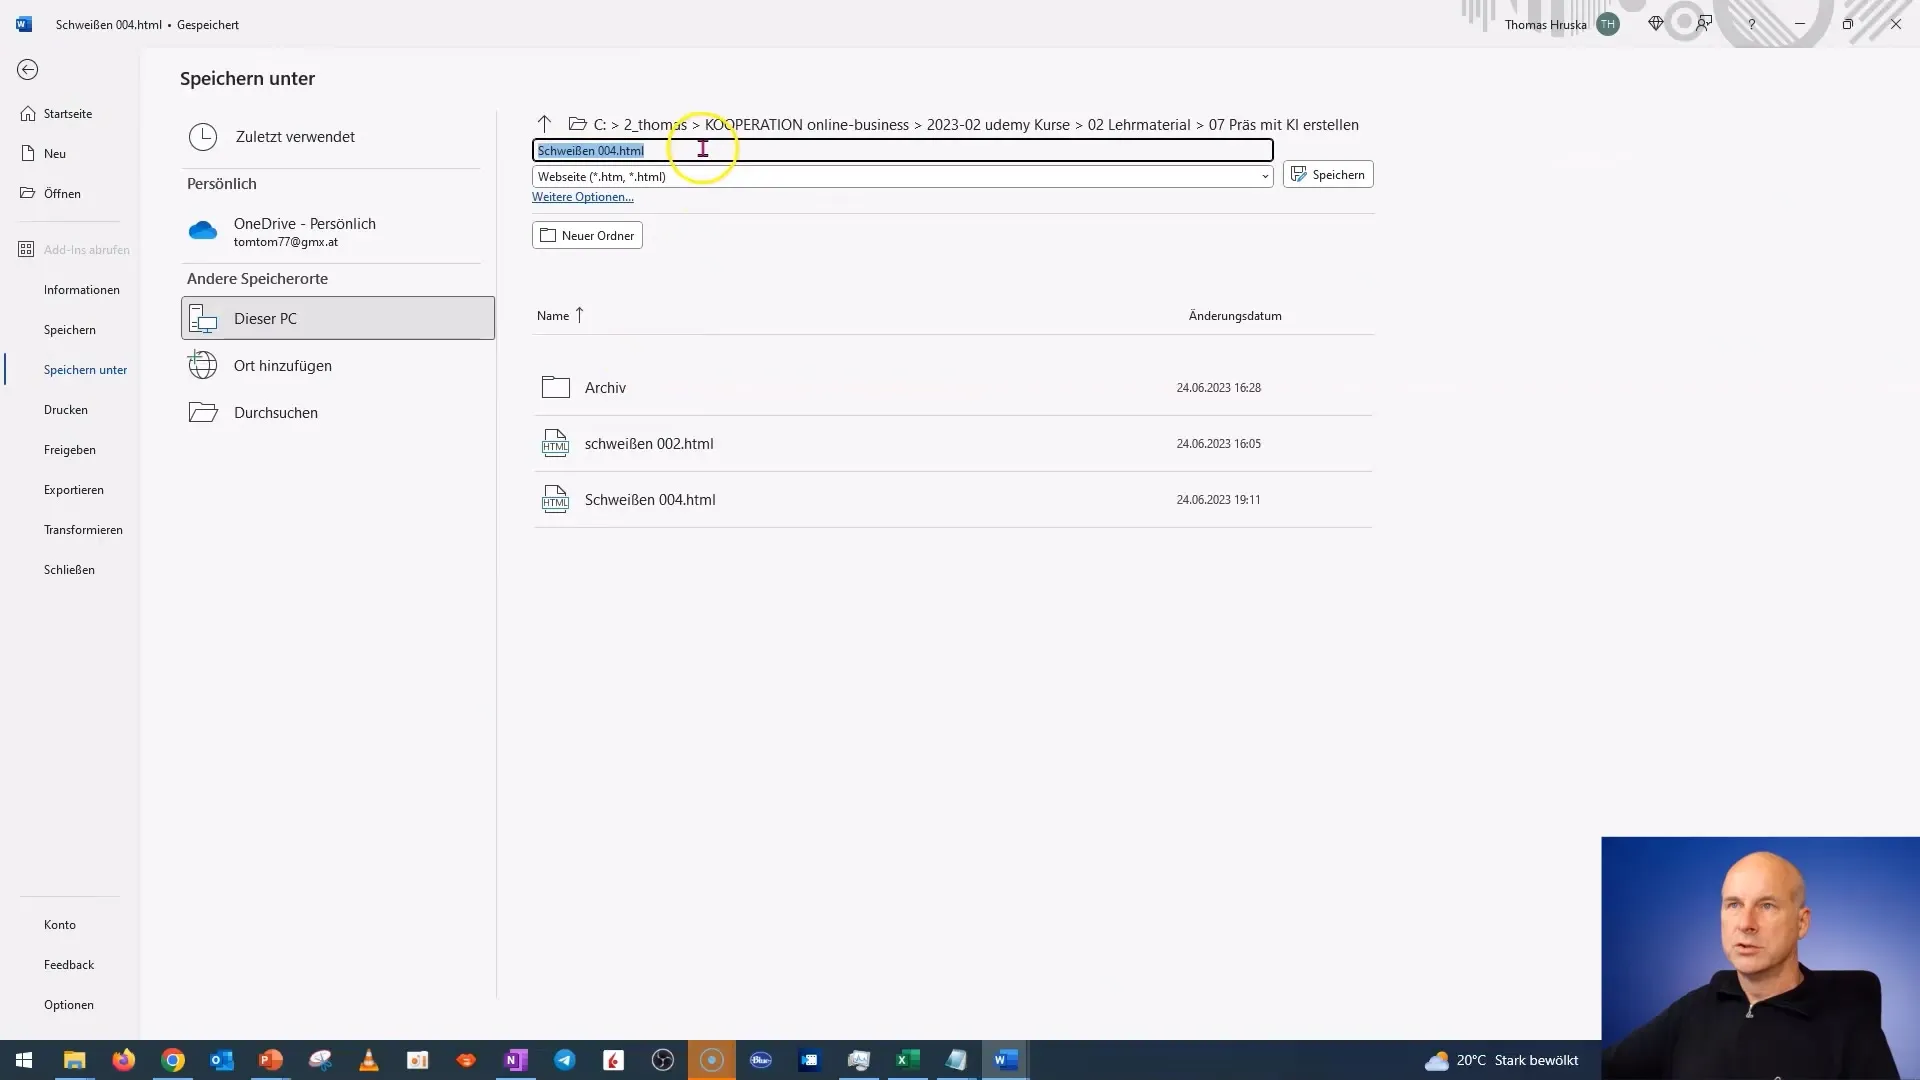The image size is (1920, 1080).
Task: Click the Word icon in the taskbar
Action: pyautogui.click(x=1006, y=1060)
